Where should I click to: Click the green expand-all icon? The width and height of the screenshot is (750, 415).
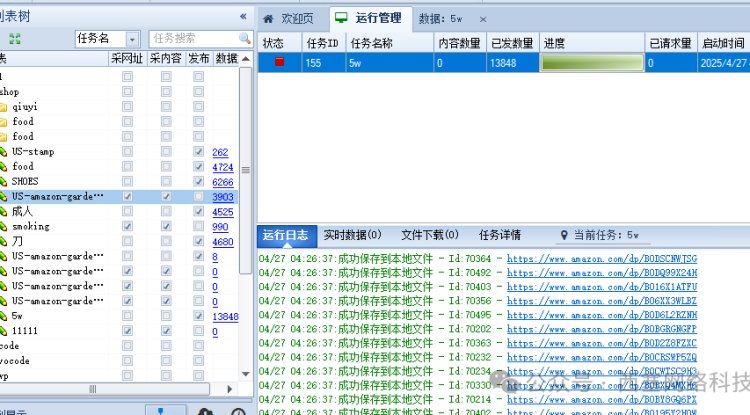tap(14, 38)
